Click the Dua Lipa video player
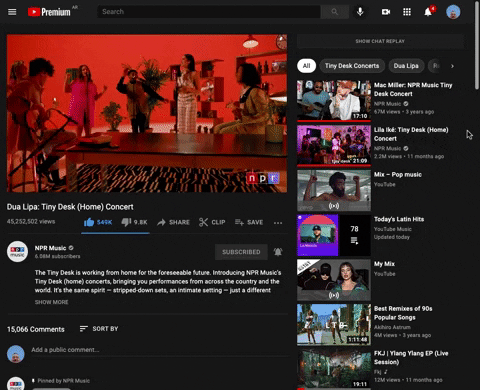Viewport: 480px width, 390px height. coord(147,113)
